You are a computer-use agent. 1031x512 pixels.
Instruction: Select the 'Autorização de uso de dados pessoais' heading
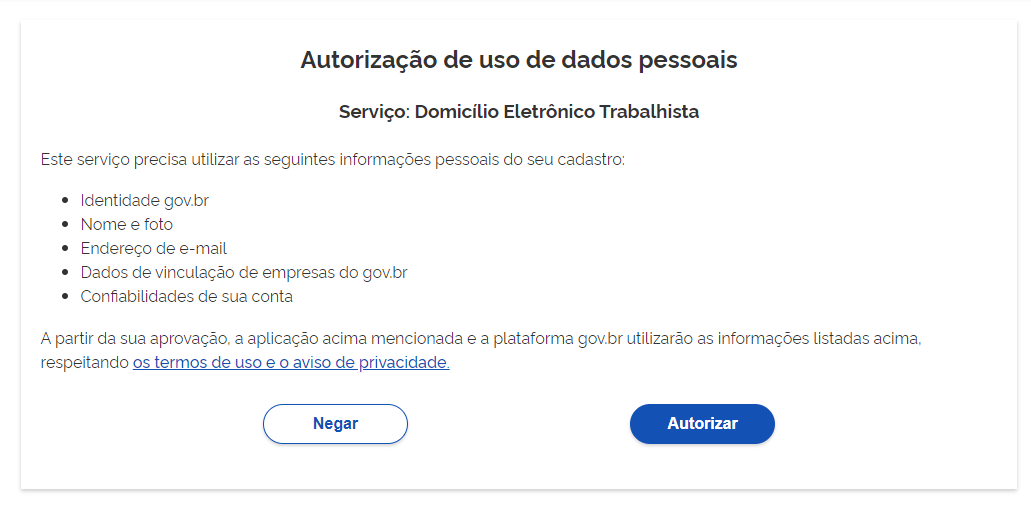519,60
